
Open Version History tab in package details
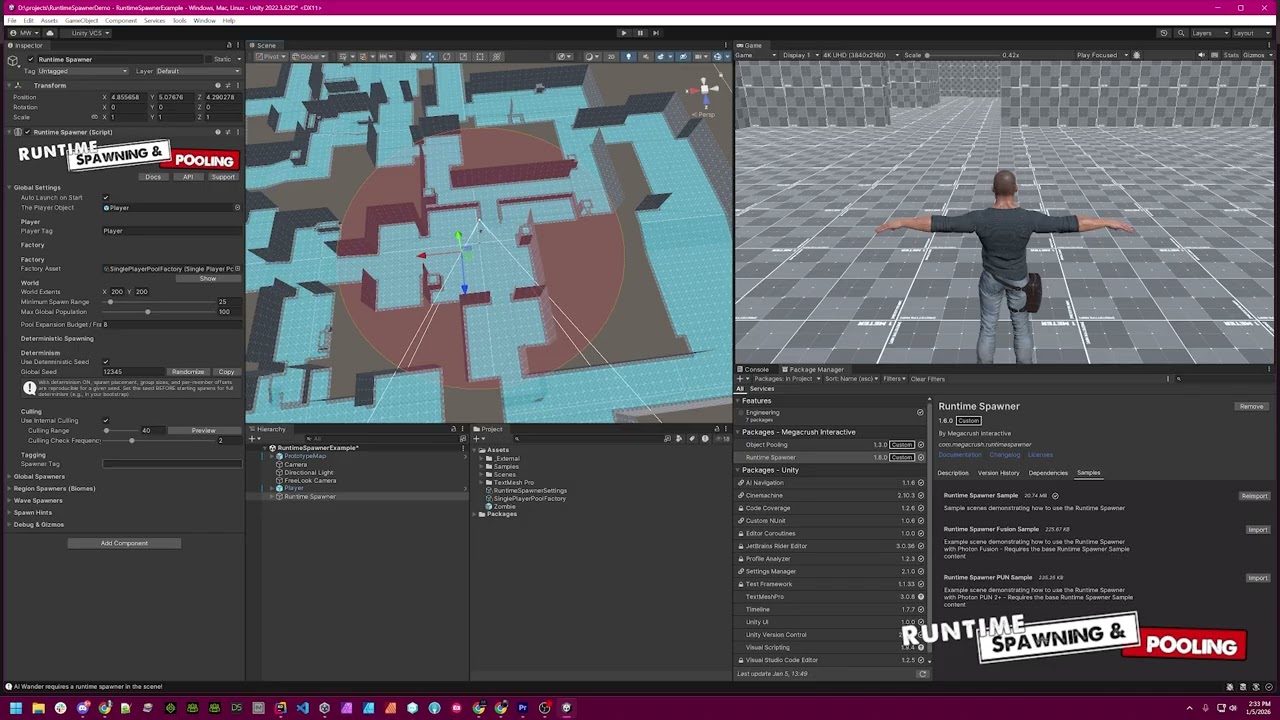click(x=998, y=473)
